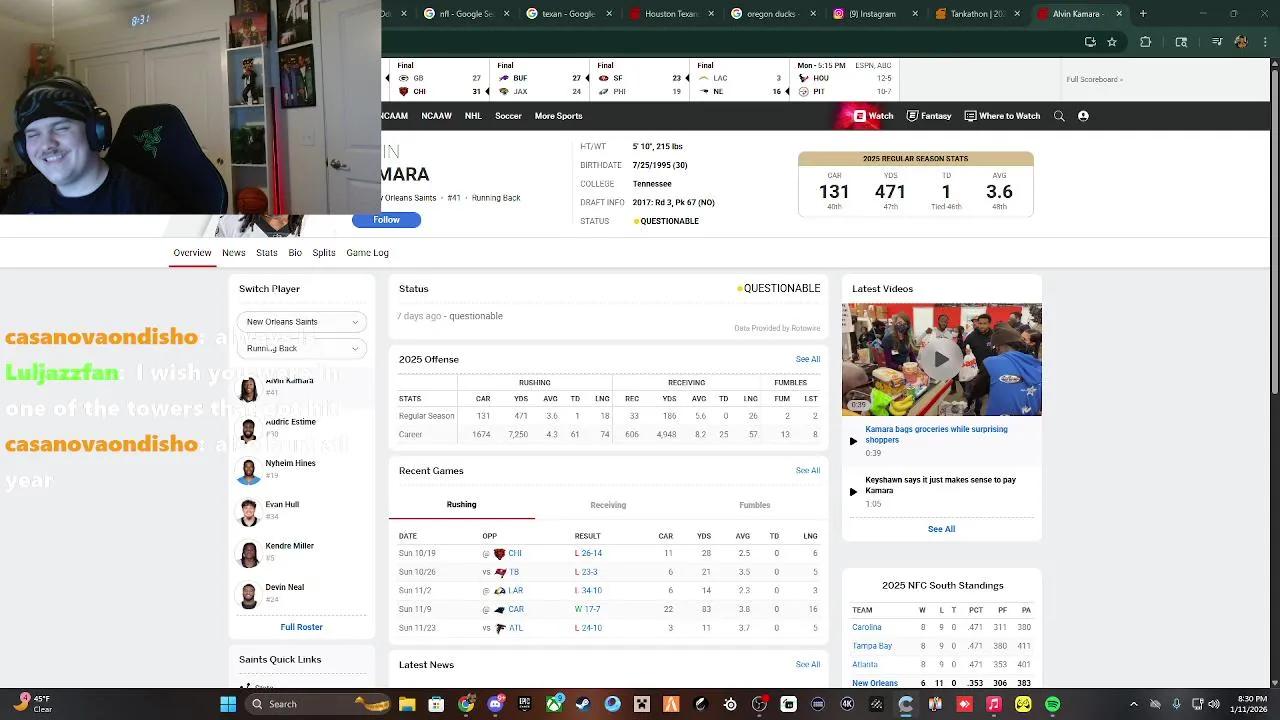Open See All for 2025 Offense
Image resolution: width=1280 pixels, height=720 pixels.
click(x=808, y=359)
